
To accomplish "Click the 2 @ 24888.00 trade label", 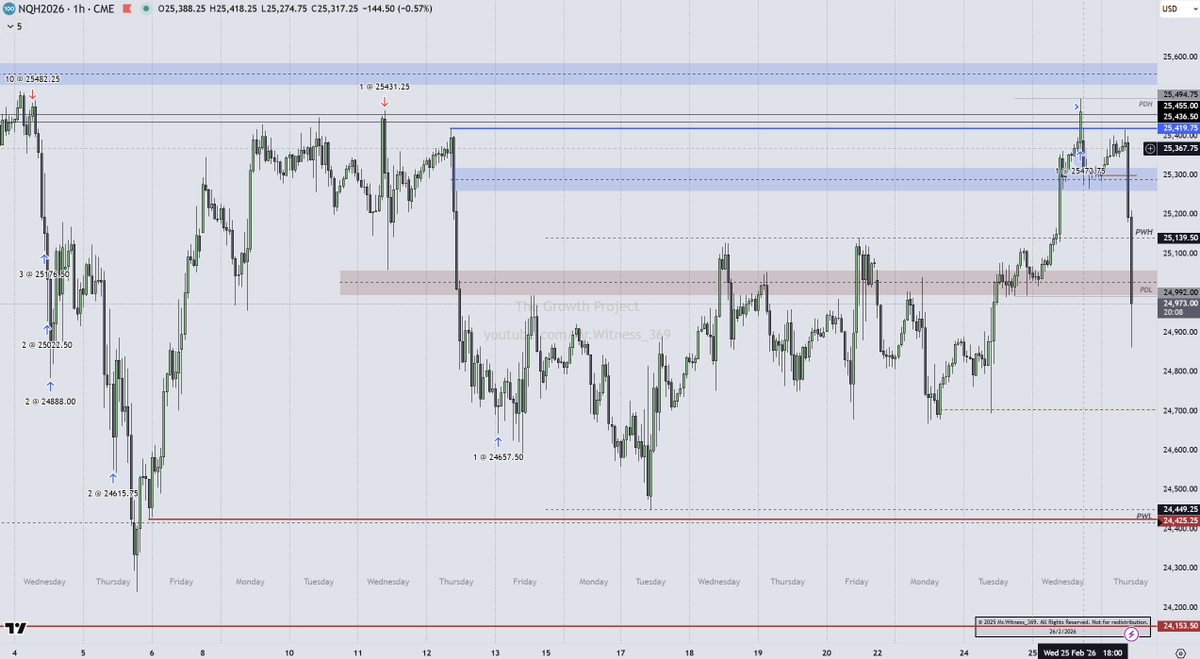I will coord(51,401).
